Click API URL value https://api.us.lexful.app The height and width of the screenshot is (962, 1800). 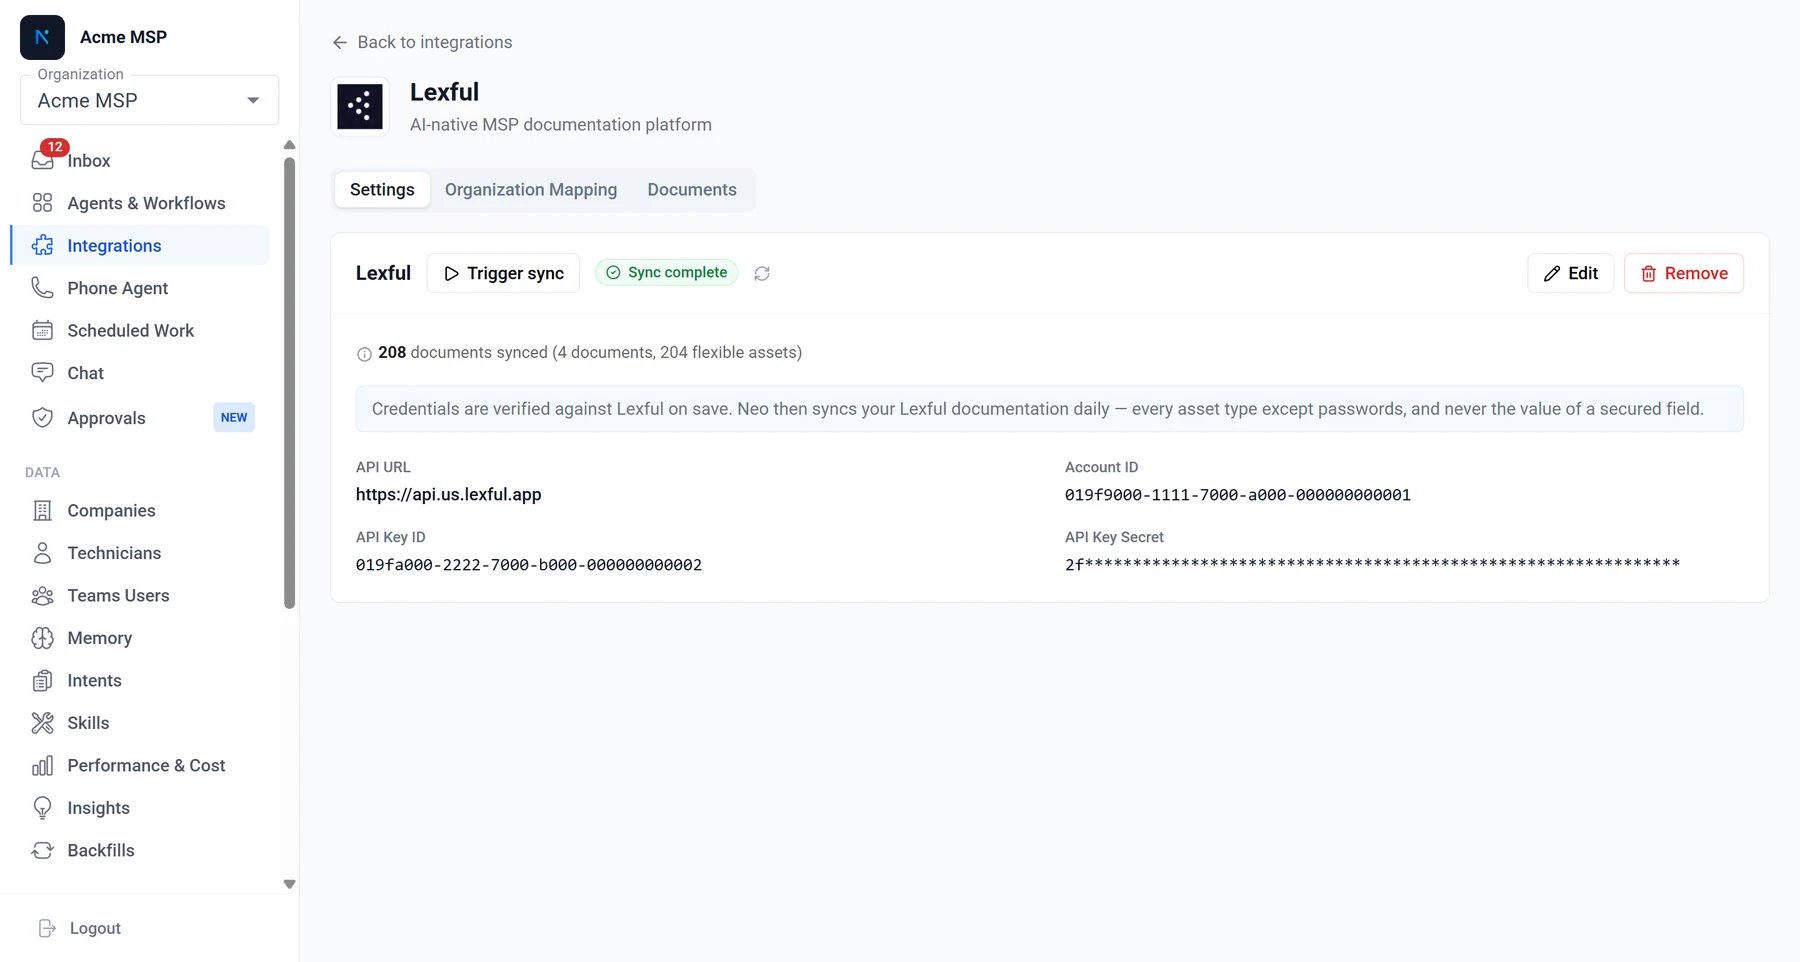coord(448,494)
